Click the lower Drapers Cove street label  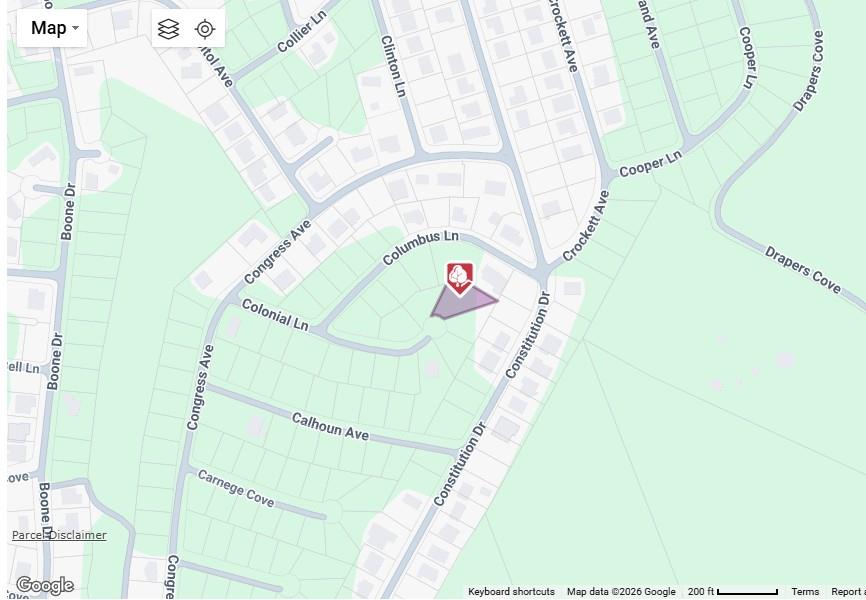[x=802, y=270]
